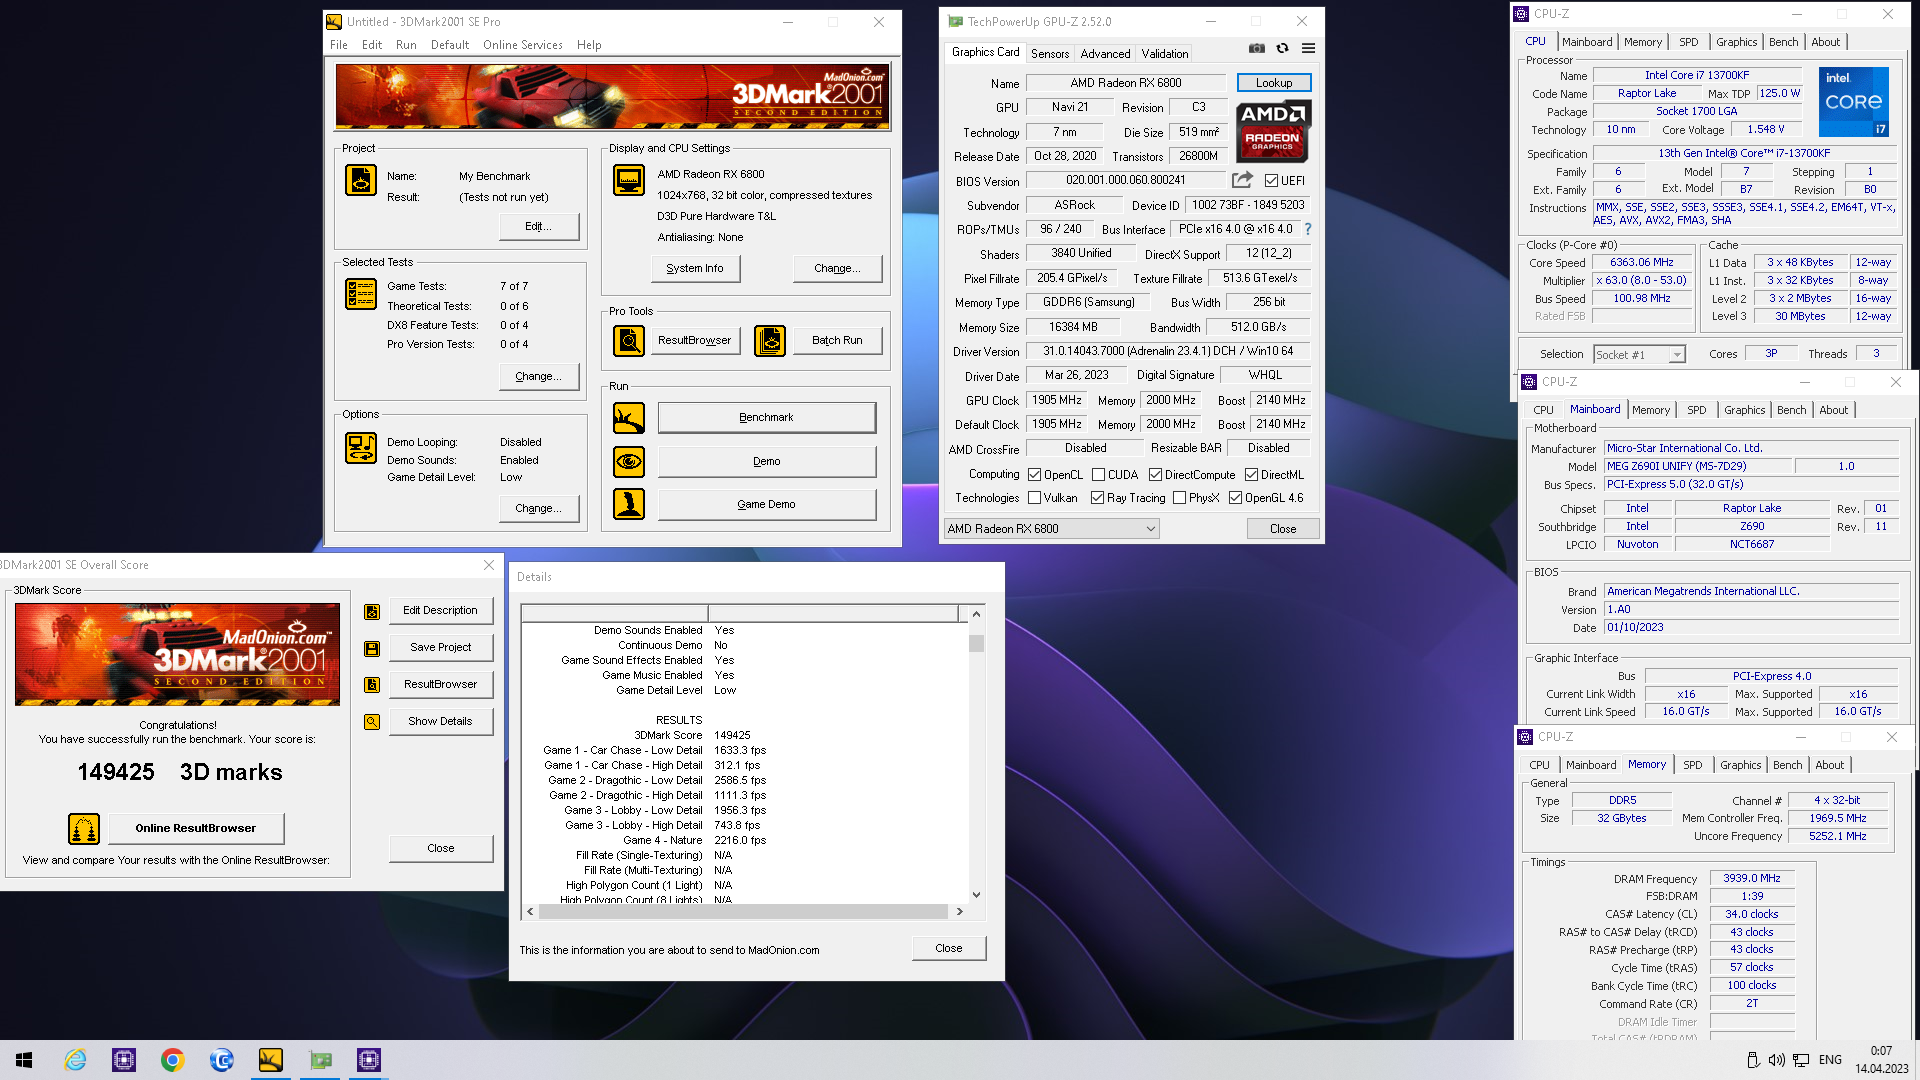
Task: Click the Lookup button in GPU-Z
Action: coord(1274,83)
